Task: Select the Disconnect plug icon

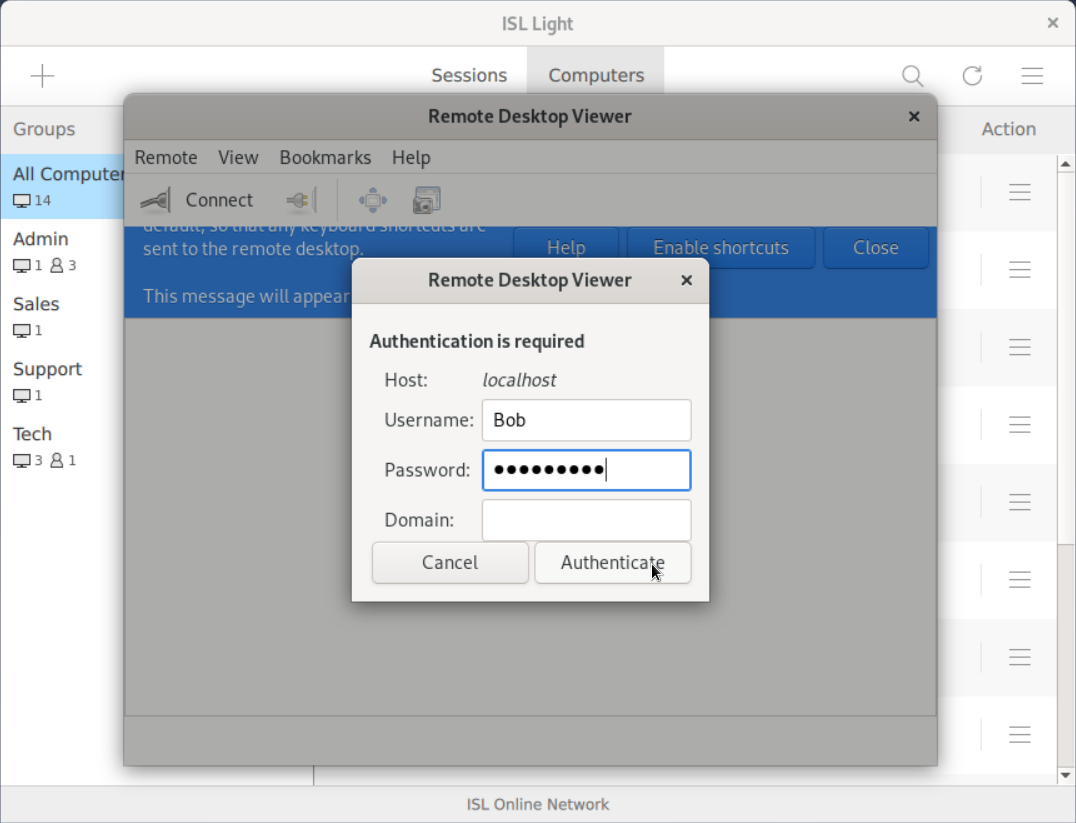Action: [x=297, y=199]
